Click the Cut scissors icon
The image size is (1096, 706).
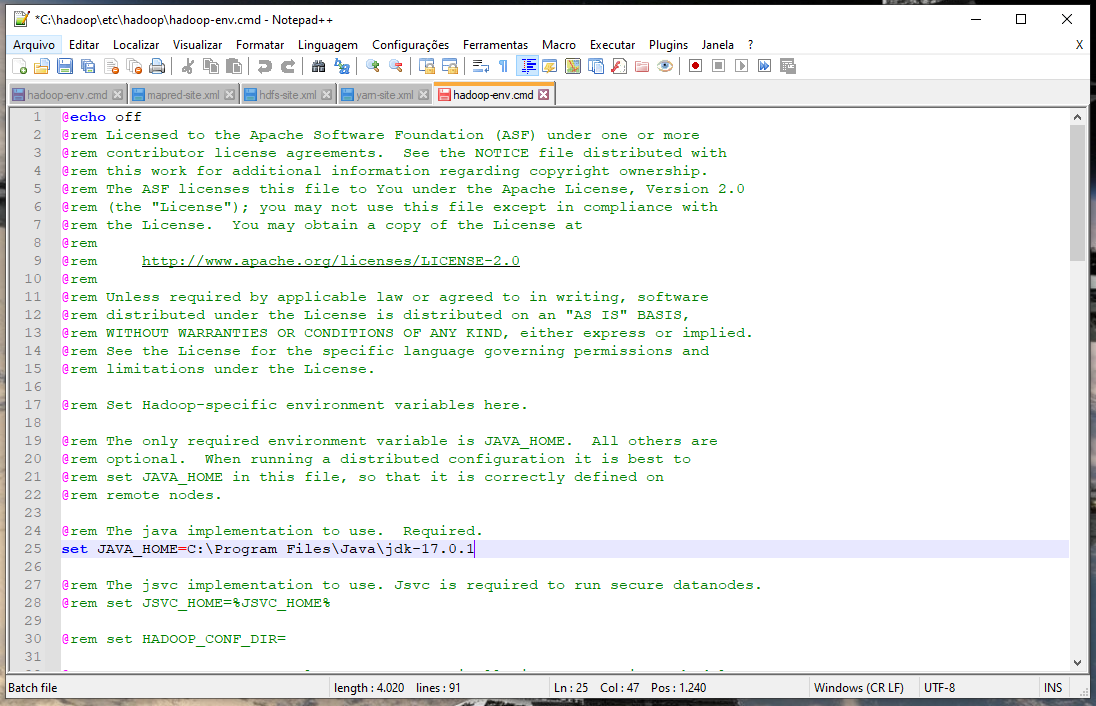187,66
